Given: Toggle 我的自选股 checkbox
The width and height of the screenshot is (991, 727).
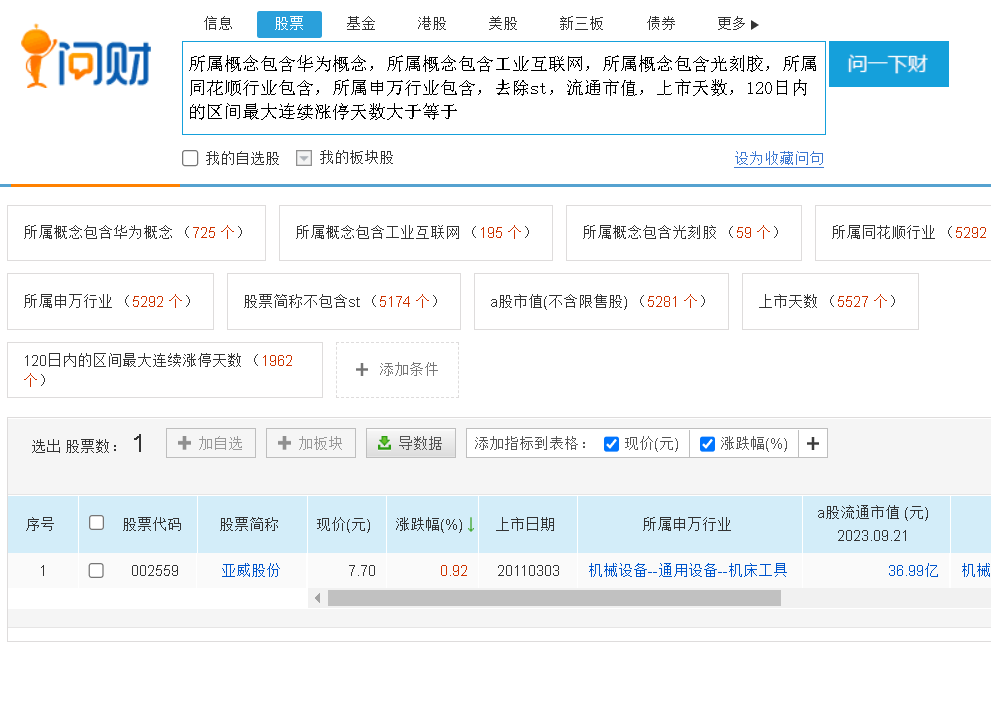Looking at the screenshot, I should [190, 158].
